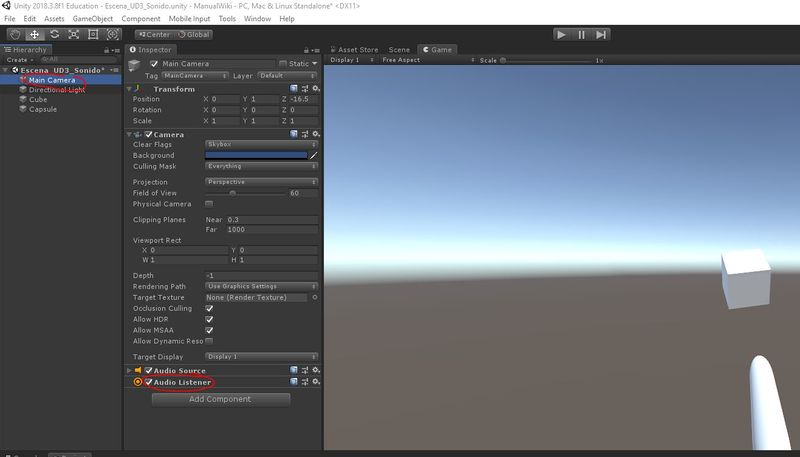Open the Tag dropdown

click(195, 75)
